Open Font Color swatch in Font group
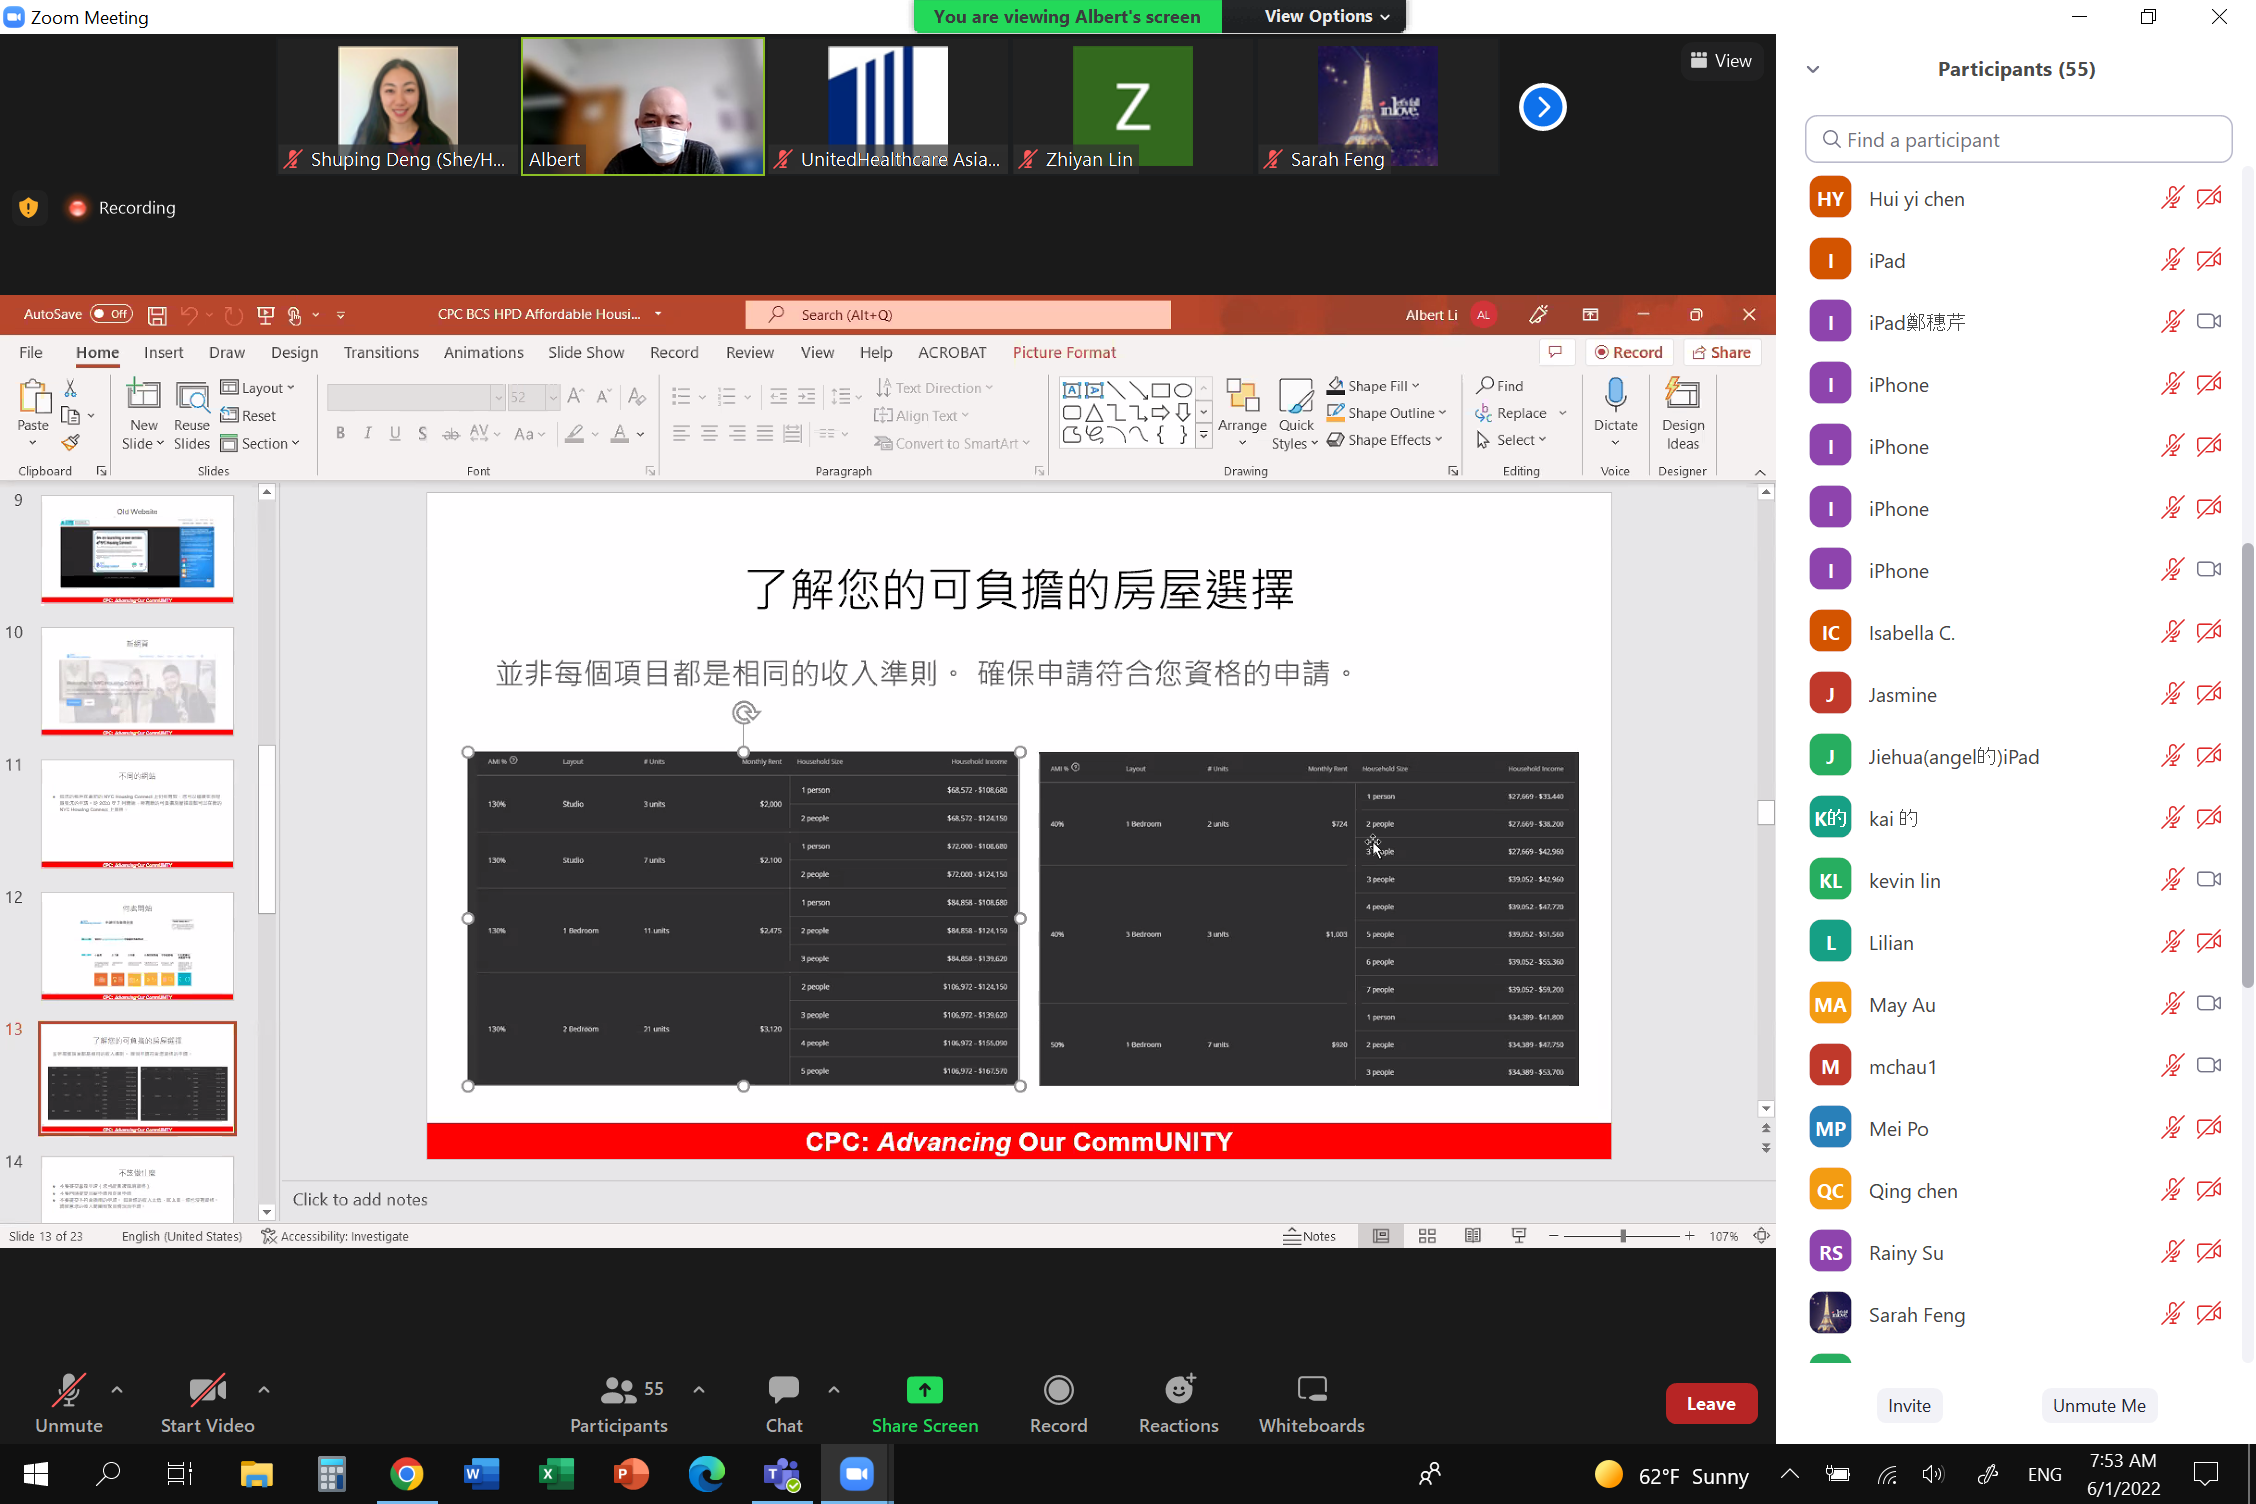Screen dimensions: 2256x1504 tap(619, 433)
